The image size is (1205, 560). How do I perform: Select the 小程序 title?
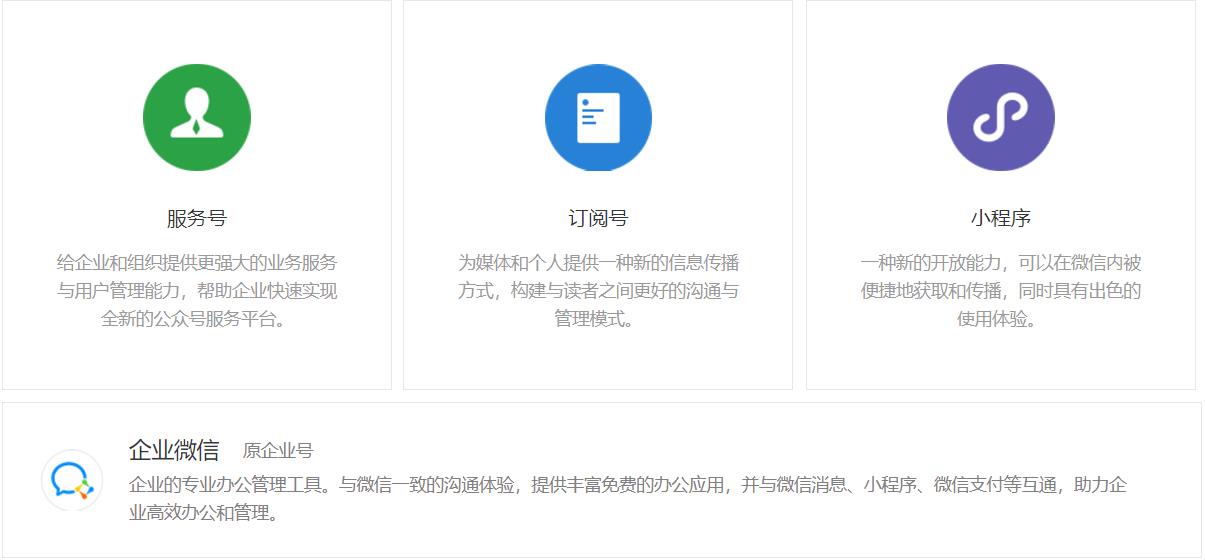coord(1001,218)
